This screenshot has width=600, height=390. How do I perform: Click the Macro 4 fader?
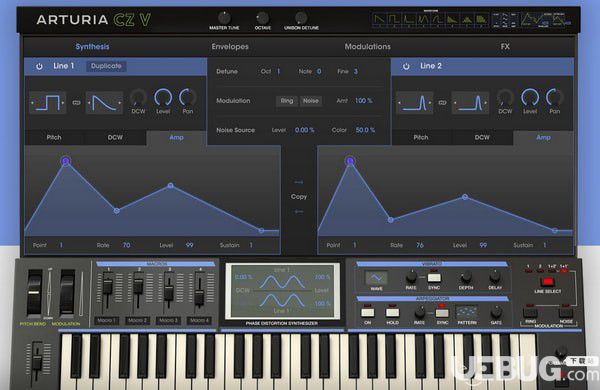tap(199, 298)
